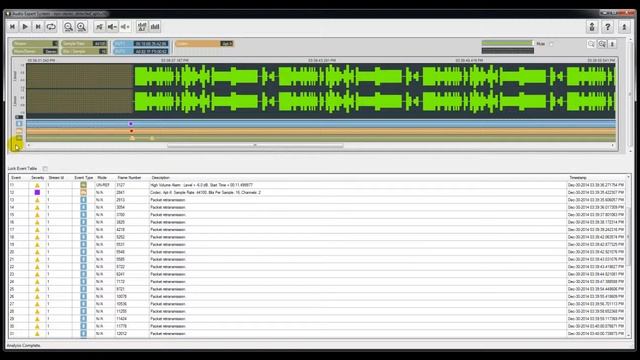Viewport: 640px width, 360px height.
Task: Click the orange Codec info field
Action: [x=204, y=44]
